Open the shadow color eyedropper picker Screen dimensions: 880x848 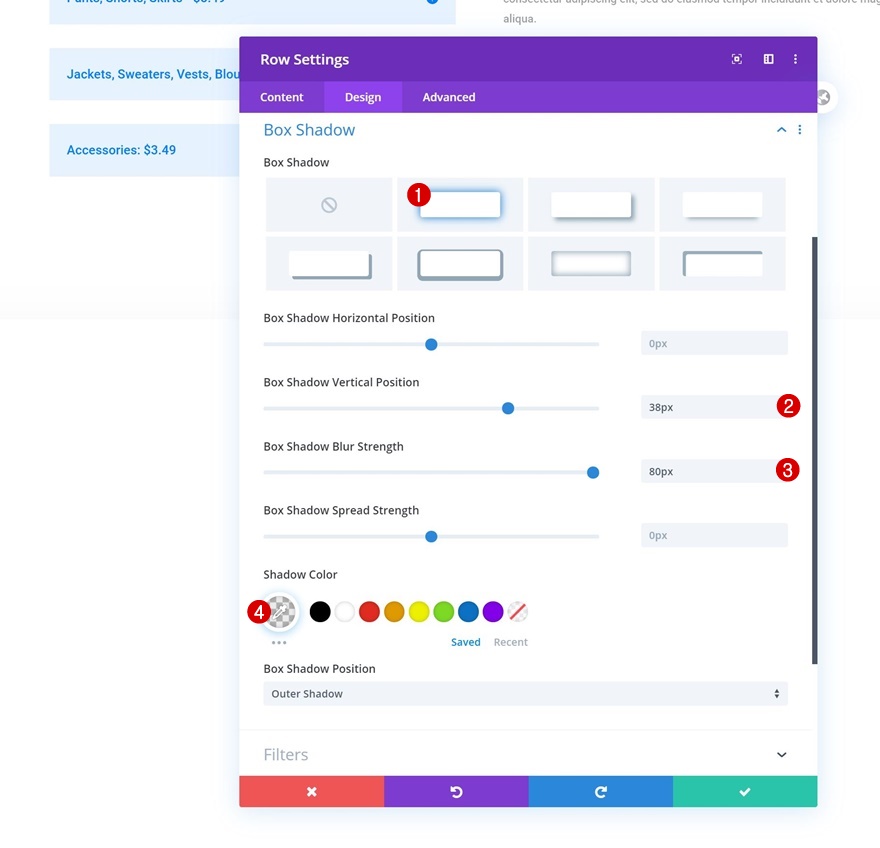tap(280, 612)
